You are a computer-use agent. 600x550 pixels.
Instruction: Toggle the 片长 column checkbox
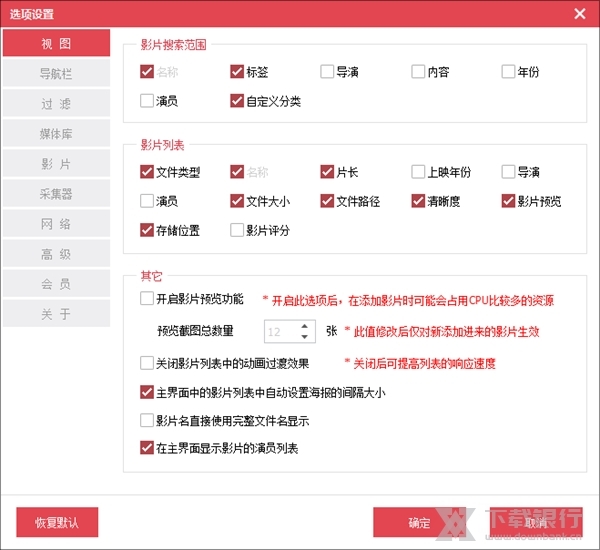327,172
